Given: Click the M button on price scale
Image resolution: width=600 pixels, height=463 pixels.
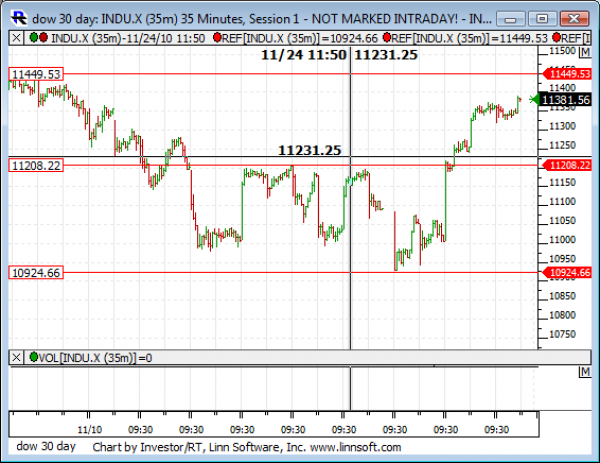Looking at the screenshot, I should pos(585,52).
